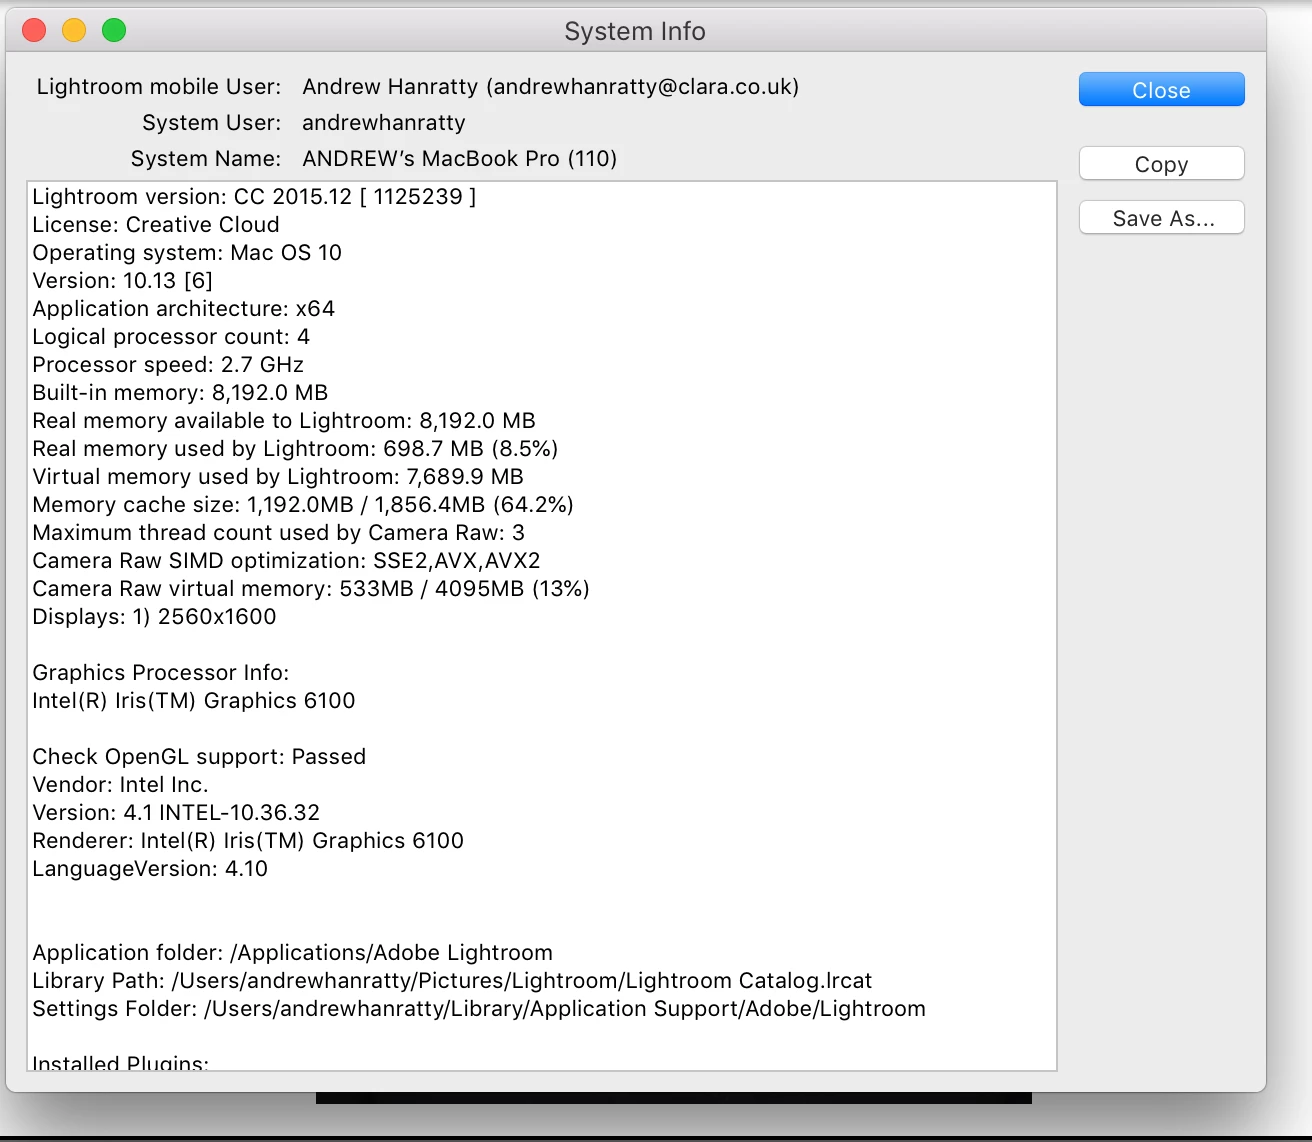The image size is (1312, 1142).
Task: Open the Save As... dialog
Action: coord(1161,218)
